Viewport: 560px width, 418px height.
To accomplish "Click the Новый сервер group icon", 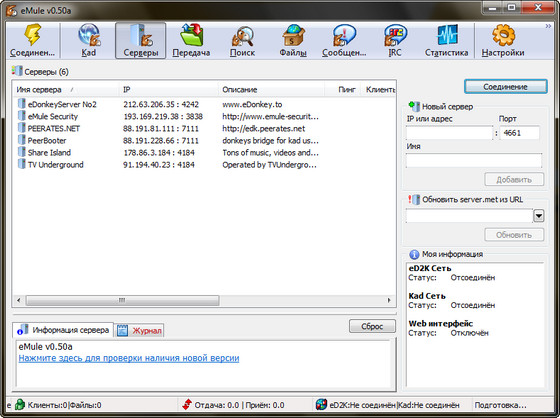I will [x=414, y=106].
